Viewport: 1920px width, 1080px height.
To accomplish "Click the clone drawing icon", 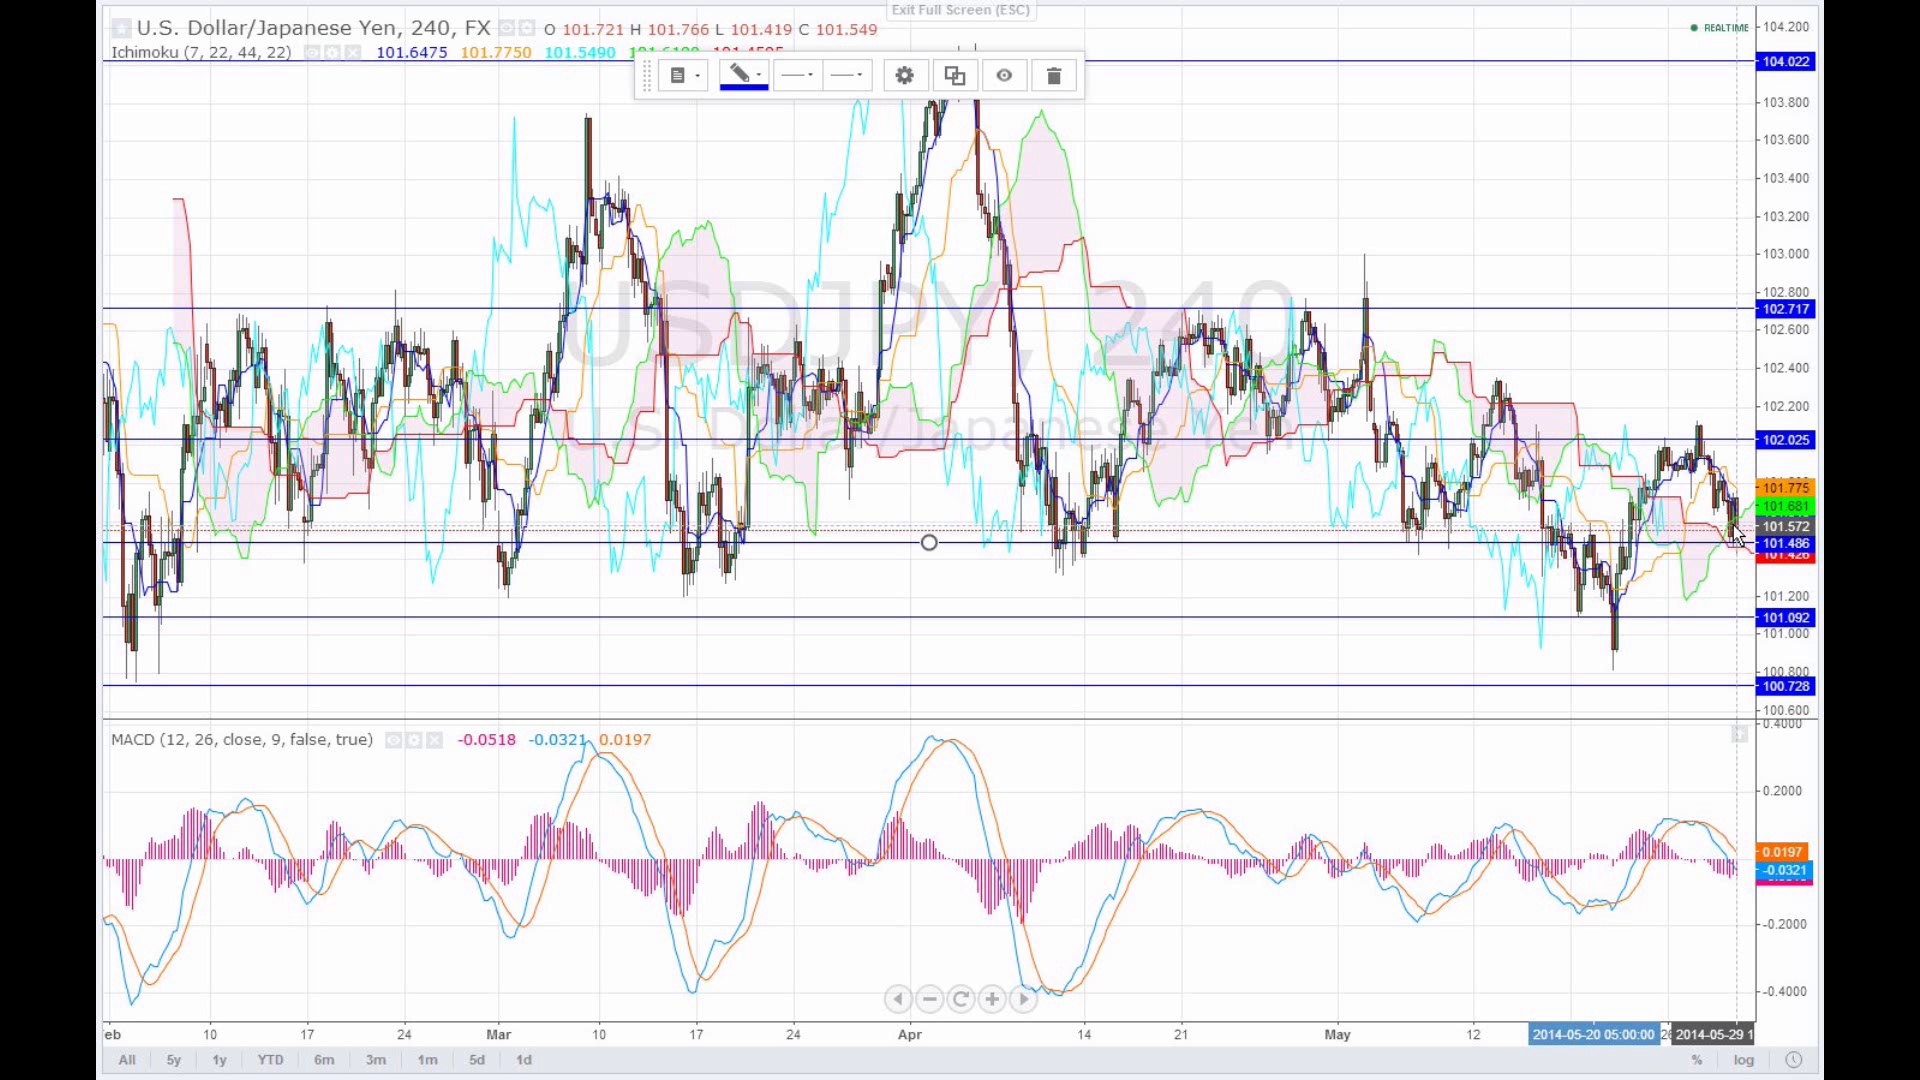I will 954,76.
